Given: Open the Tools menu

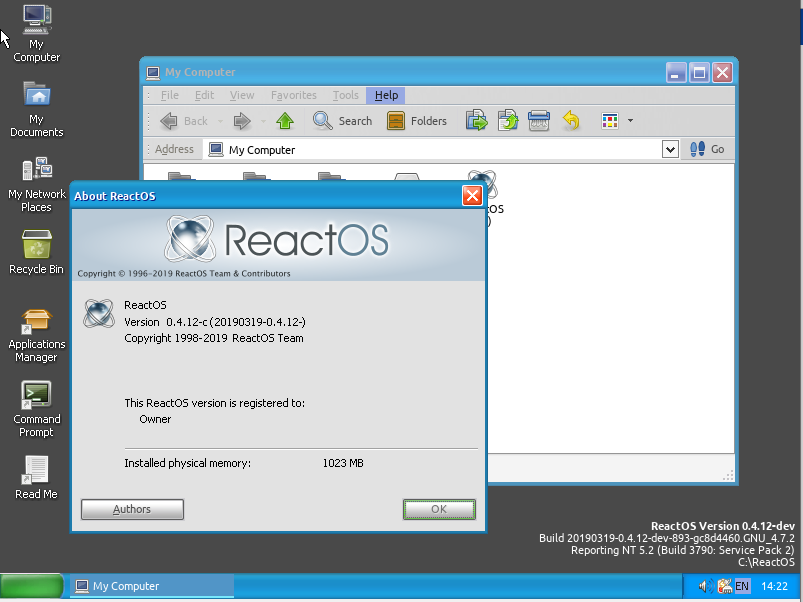Looking at the screenshot, I should [345, 95].
